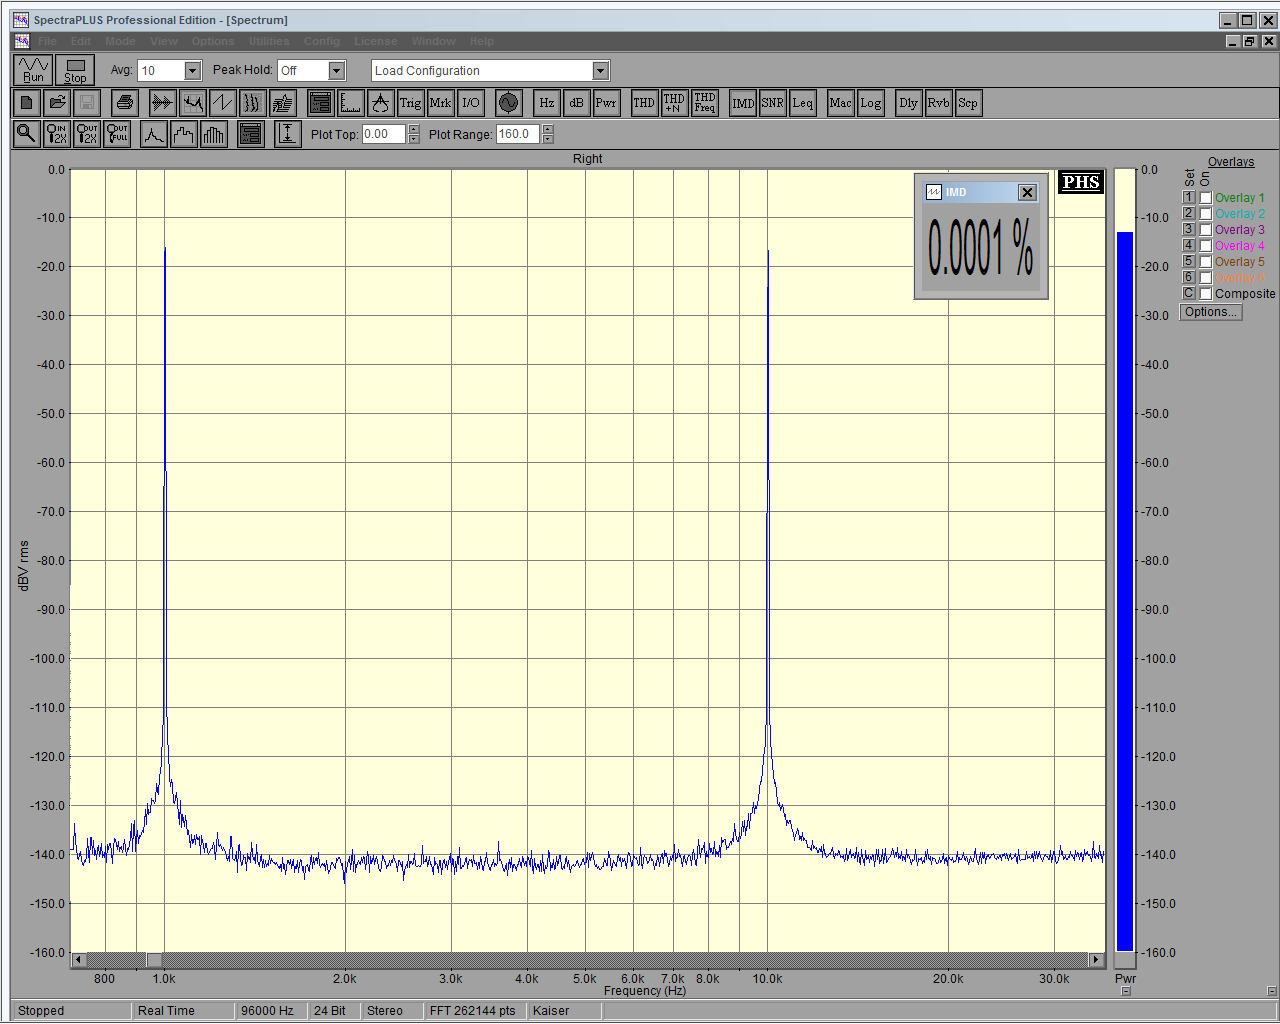The image size is (1280, 1024).
Task: Click the Run analyzer button
Action: [x=34, y=70]
